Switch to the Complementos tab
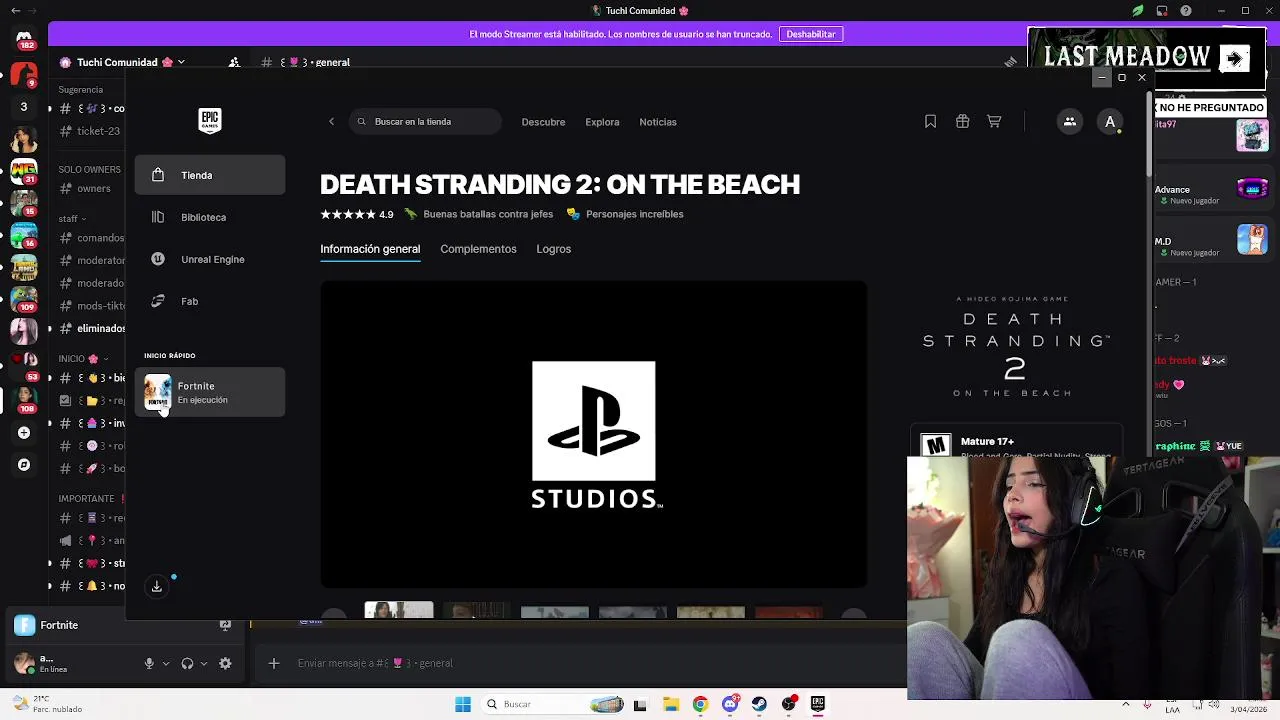The height and width of the screenshot is (720, 1280). pyautogui.click(x=478, y=249)
